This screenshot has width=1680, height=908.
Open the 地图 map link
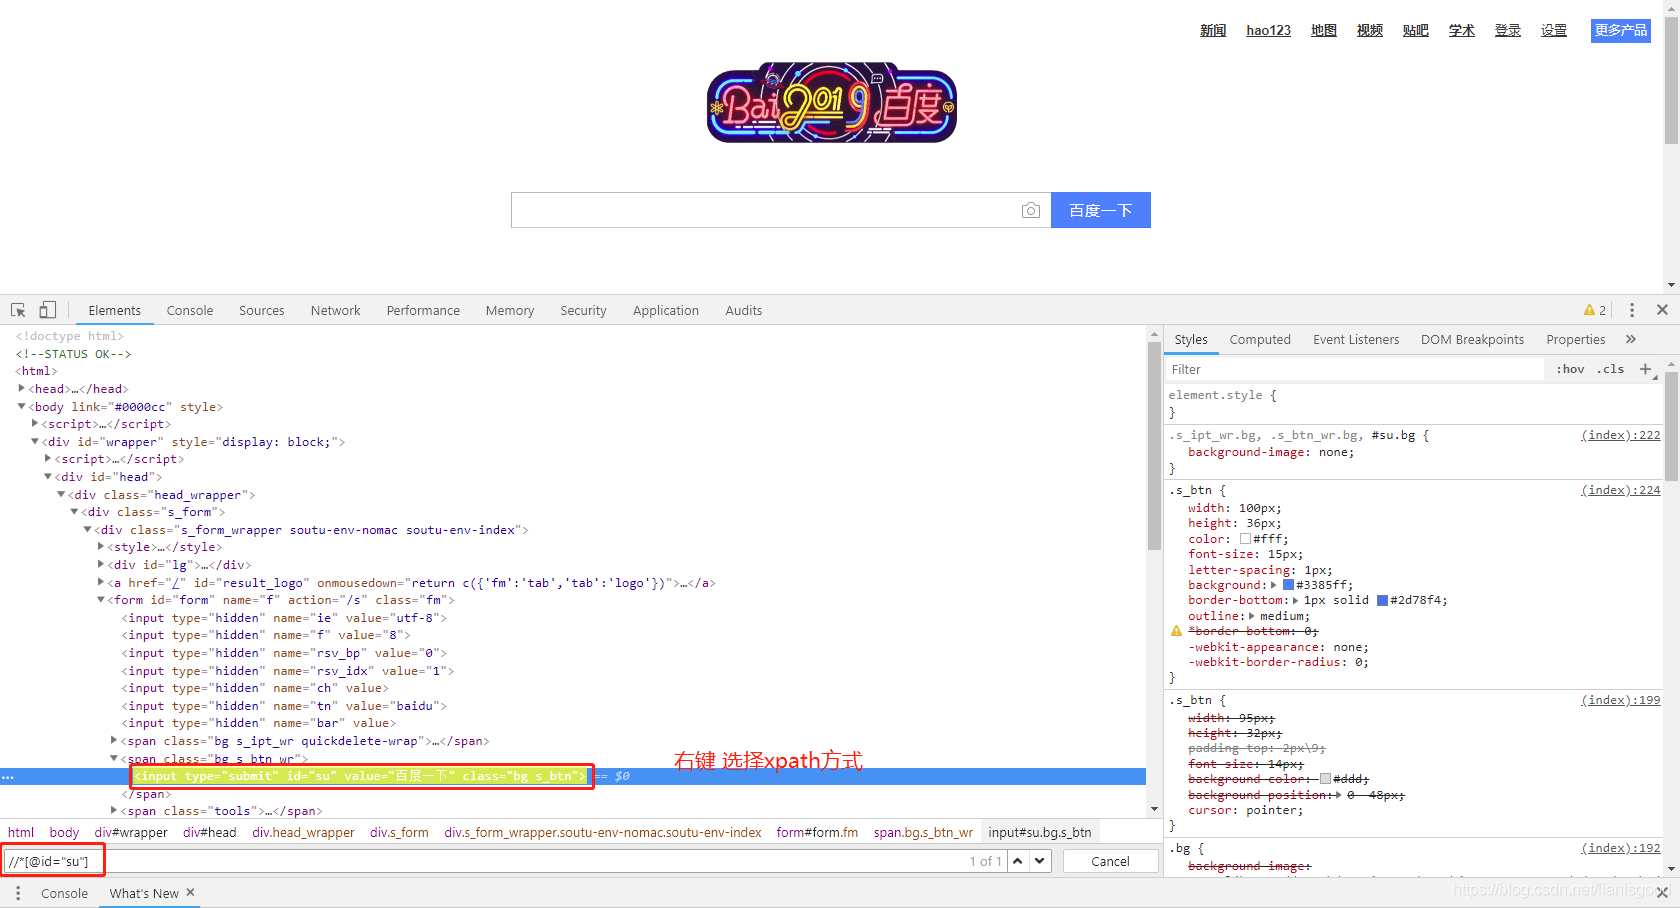(1324, 30)
